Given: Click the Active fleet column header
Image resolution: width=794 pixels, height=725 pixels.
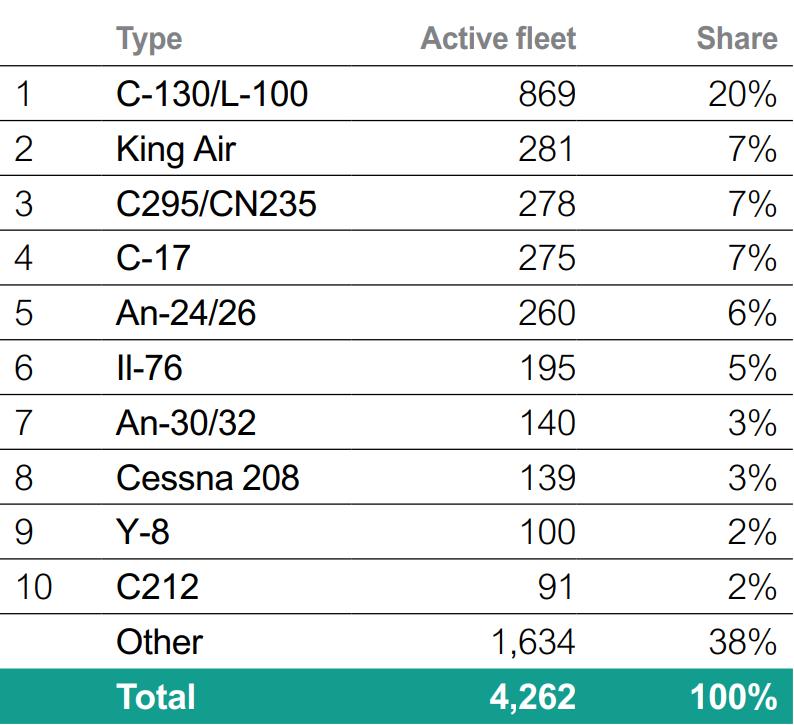Looking at the screenshot, I should click(x=498, y=39).
